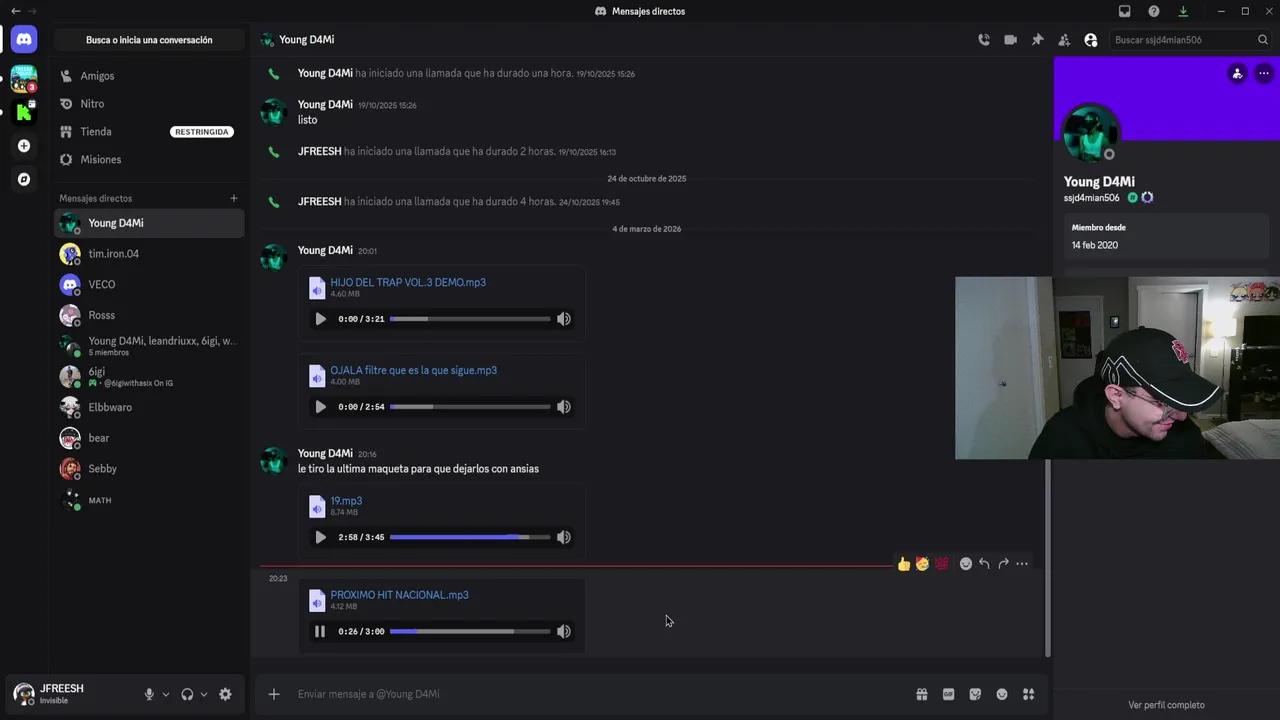This screenshot has height=720, width=1280.
Task: Open Discover servers compass icon
Action: tap(24, 180)
